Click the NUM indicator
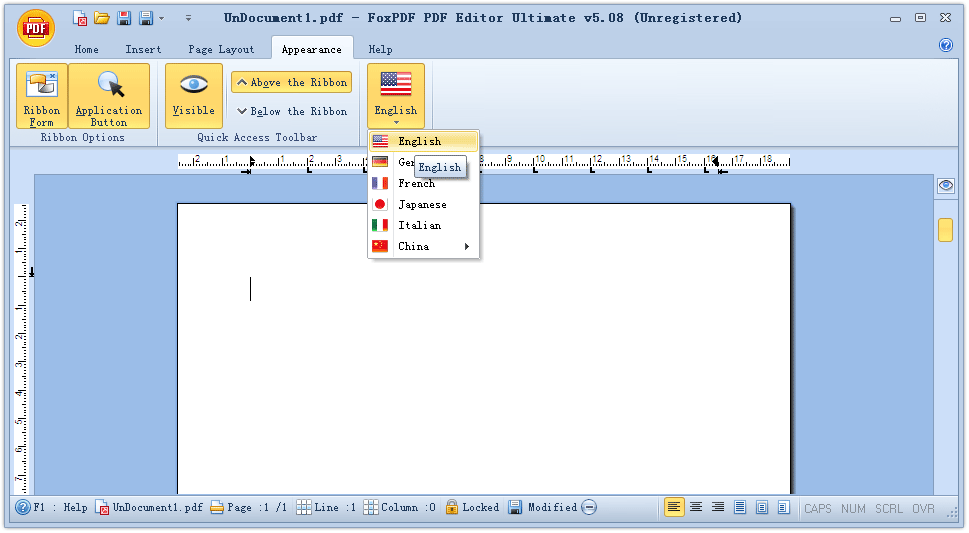 (x=853, y=509)
